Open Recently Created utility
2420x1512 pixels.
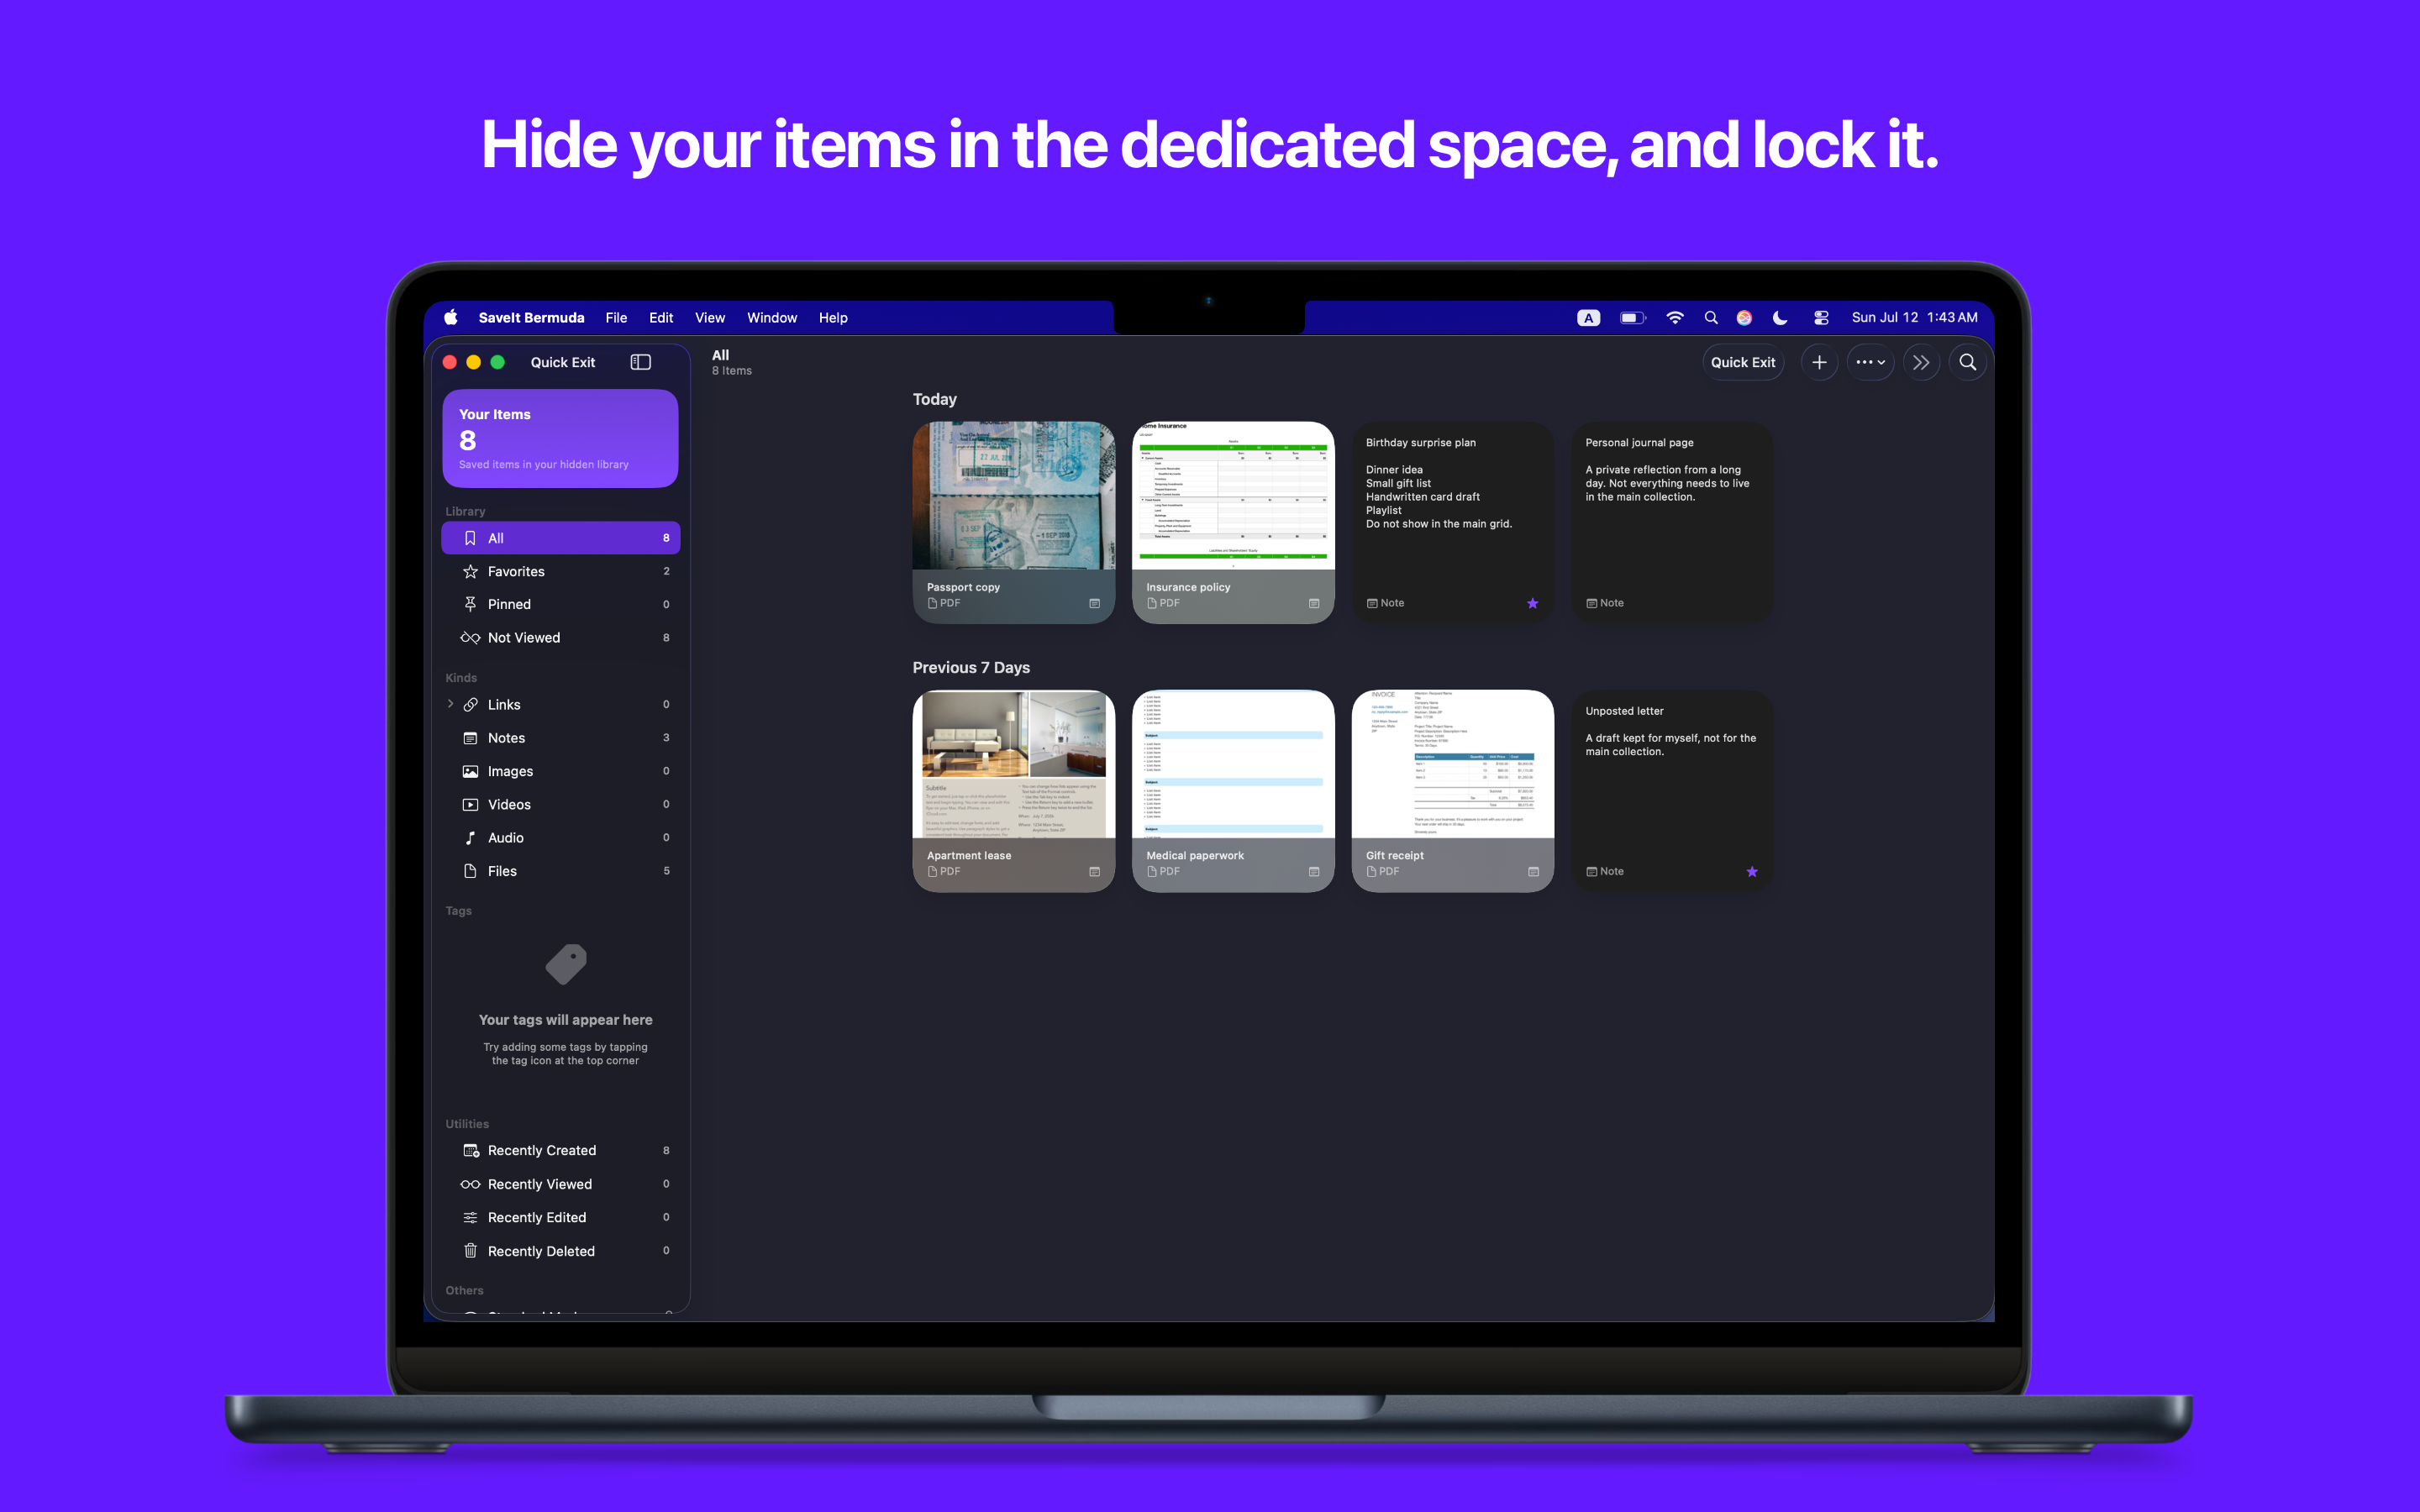[x=560, y=1150]
